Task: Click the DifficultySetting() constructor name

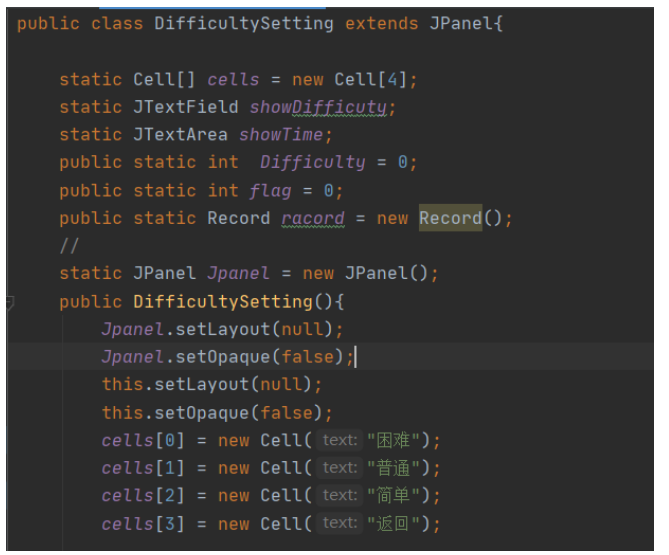Action: pyautogui.click(x=223, y=302)
